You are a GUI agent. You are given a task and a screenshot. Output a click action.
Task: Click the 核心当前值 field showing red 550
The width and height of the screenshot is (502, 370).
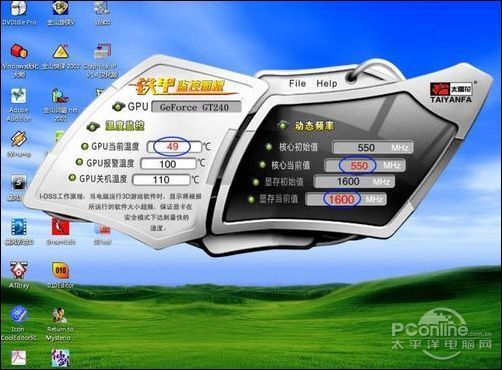pos(365,165)
